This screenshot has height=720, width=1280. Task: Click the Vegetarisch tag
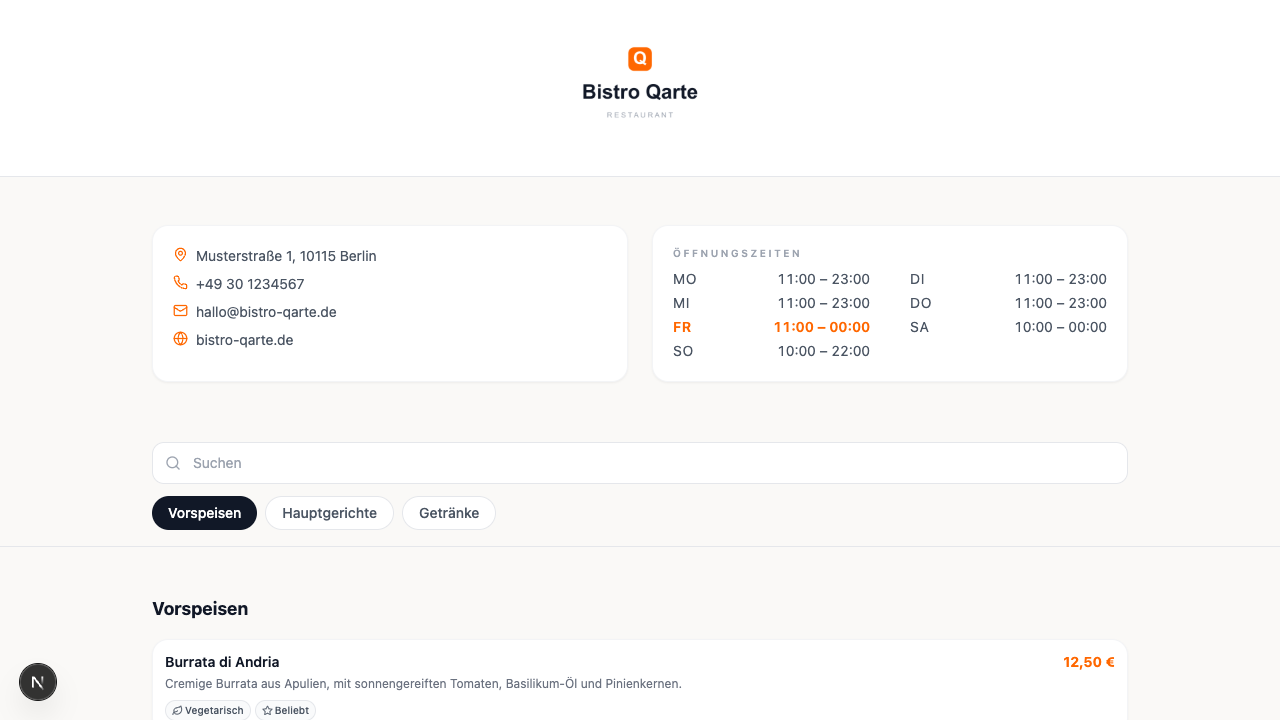point(208,710)
